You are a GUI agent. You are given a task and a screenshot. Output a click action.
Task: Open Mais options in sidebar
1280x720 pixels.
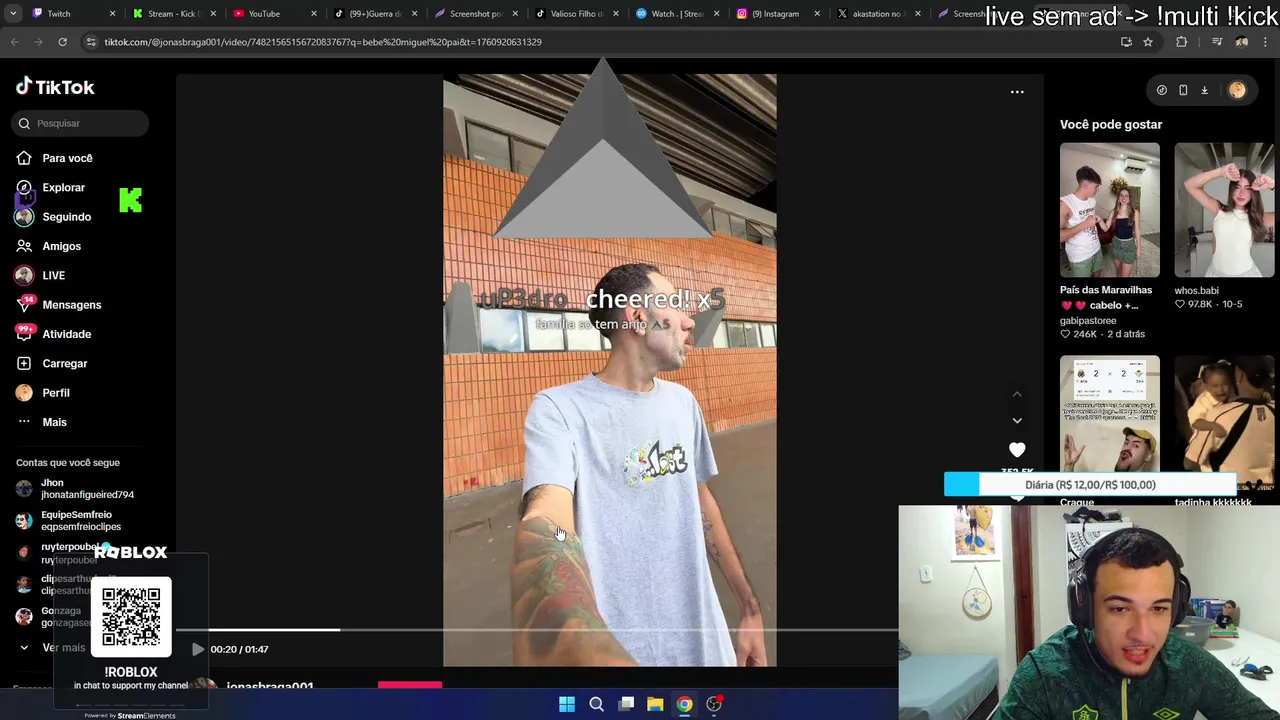pos(42,422)
